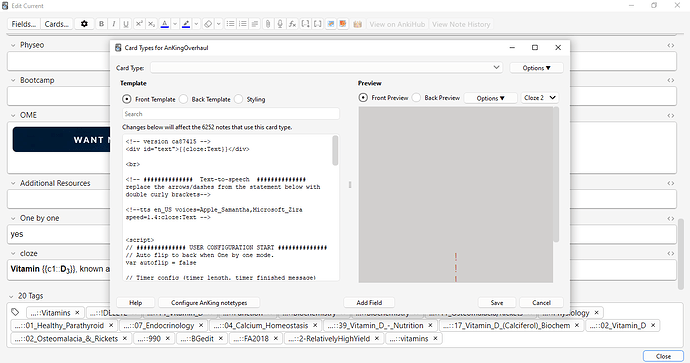Screen dimensions: 690x363
Task: Click the AnKing crown icon
Action: pyautogui.click(x=357, y=24)
